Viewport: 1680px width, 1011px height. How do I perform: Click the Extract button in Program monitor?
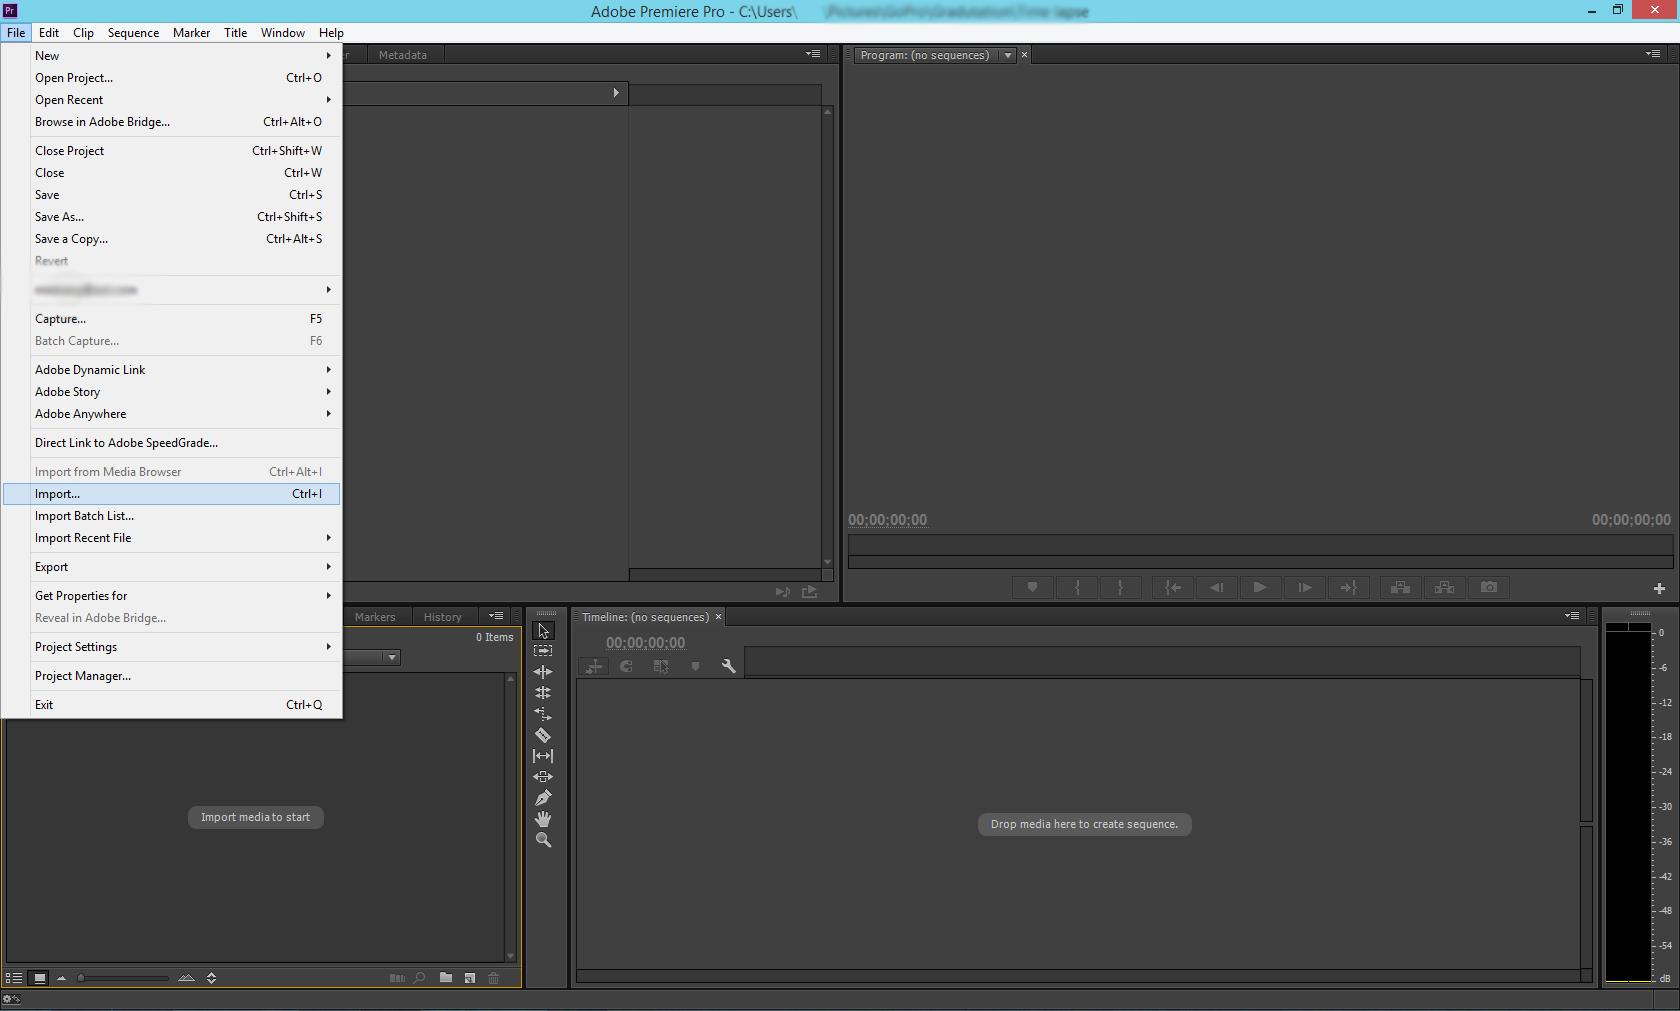coord(1444,587)
